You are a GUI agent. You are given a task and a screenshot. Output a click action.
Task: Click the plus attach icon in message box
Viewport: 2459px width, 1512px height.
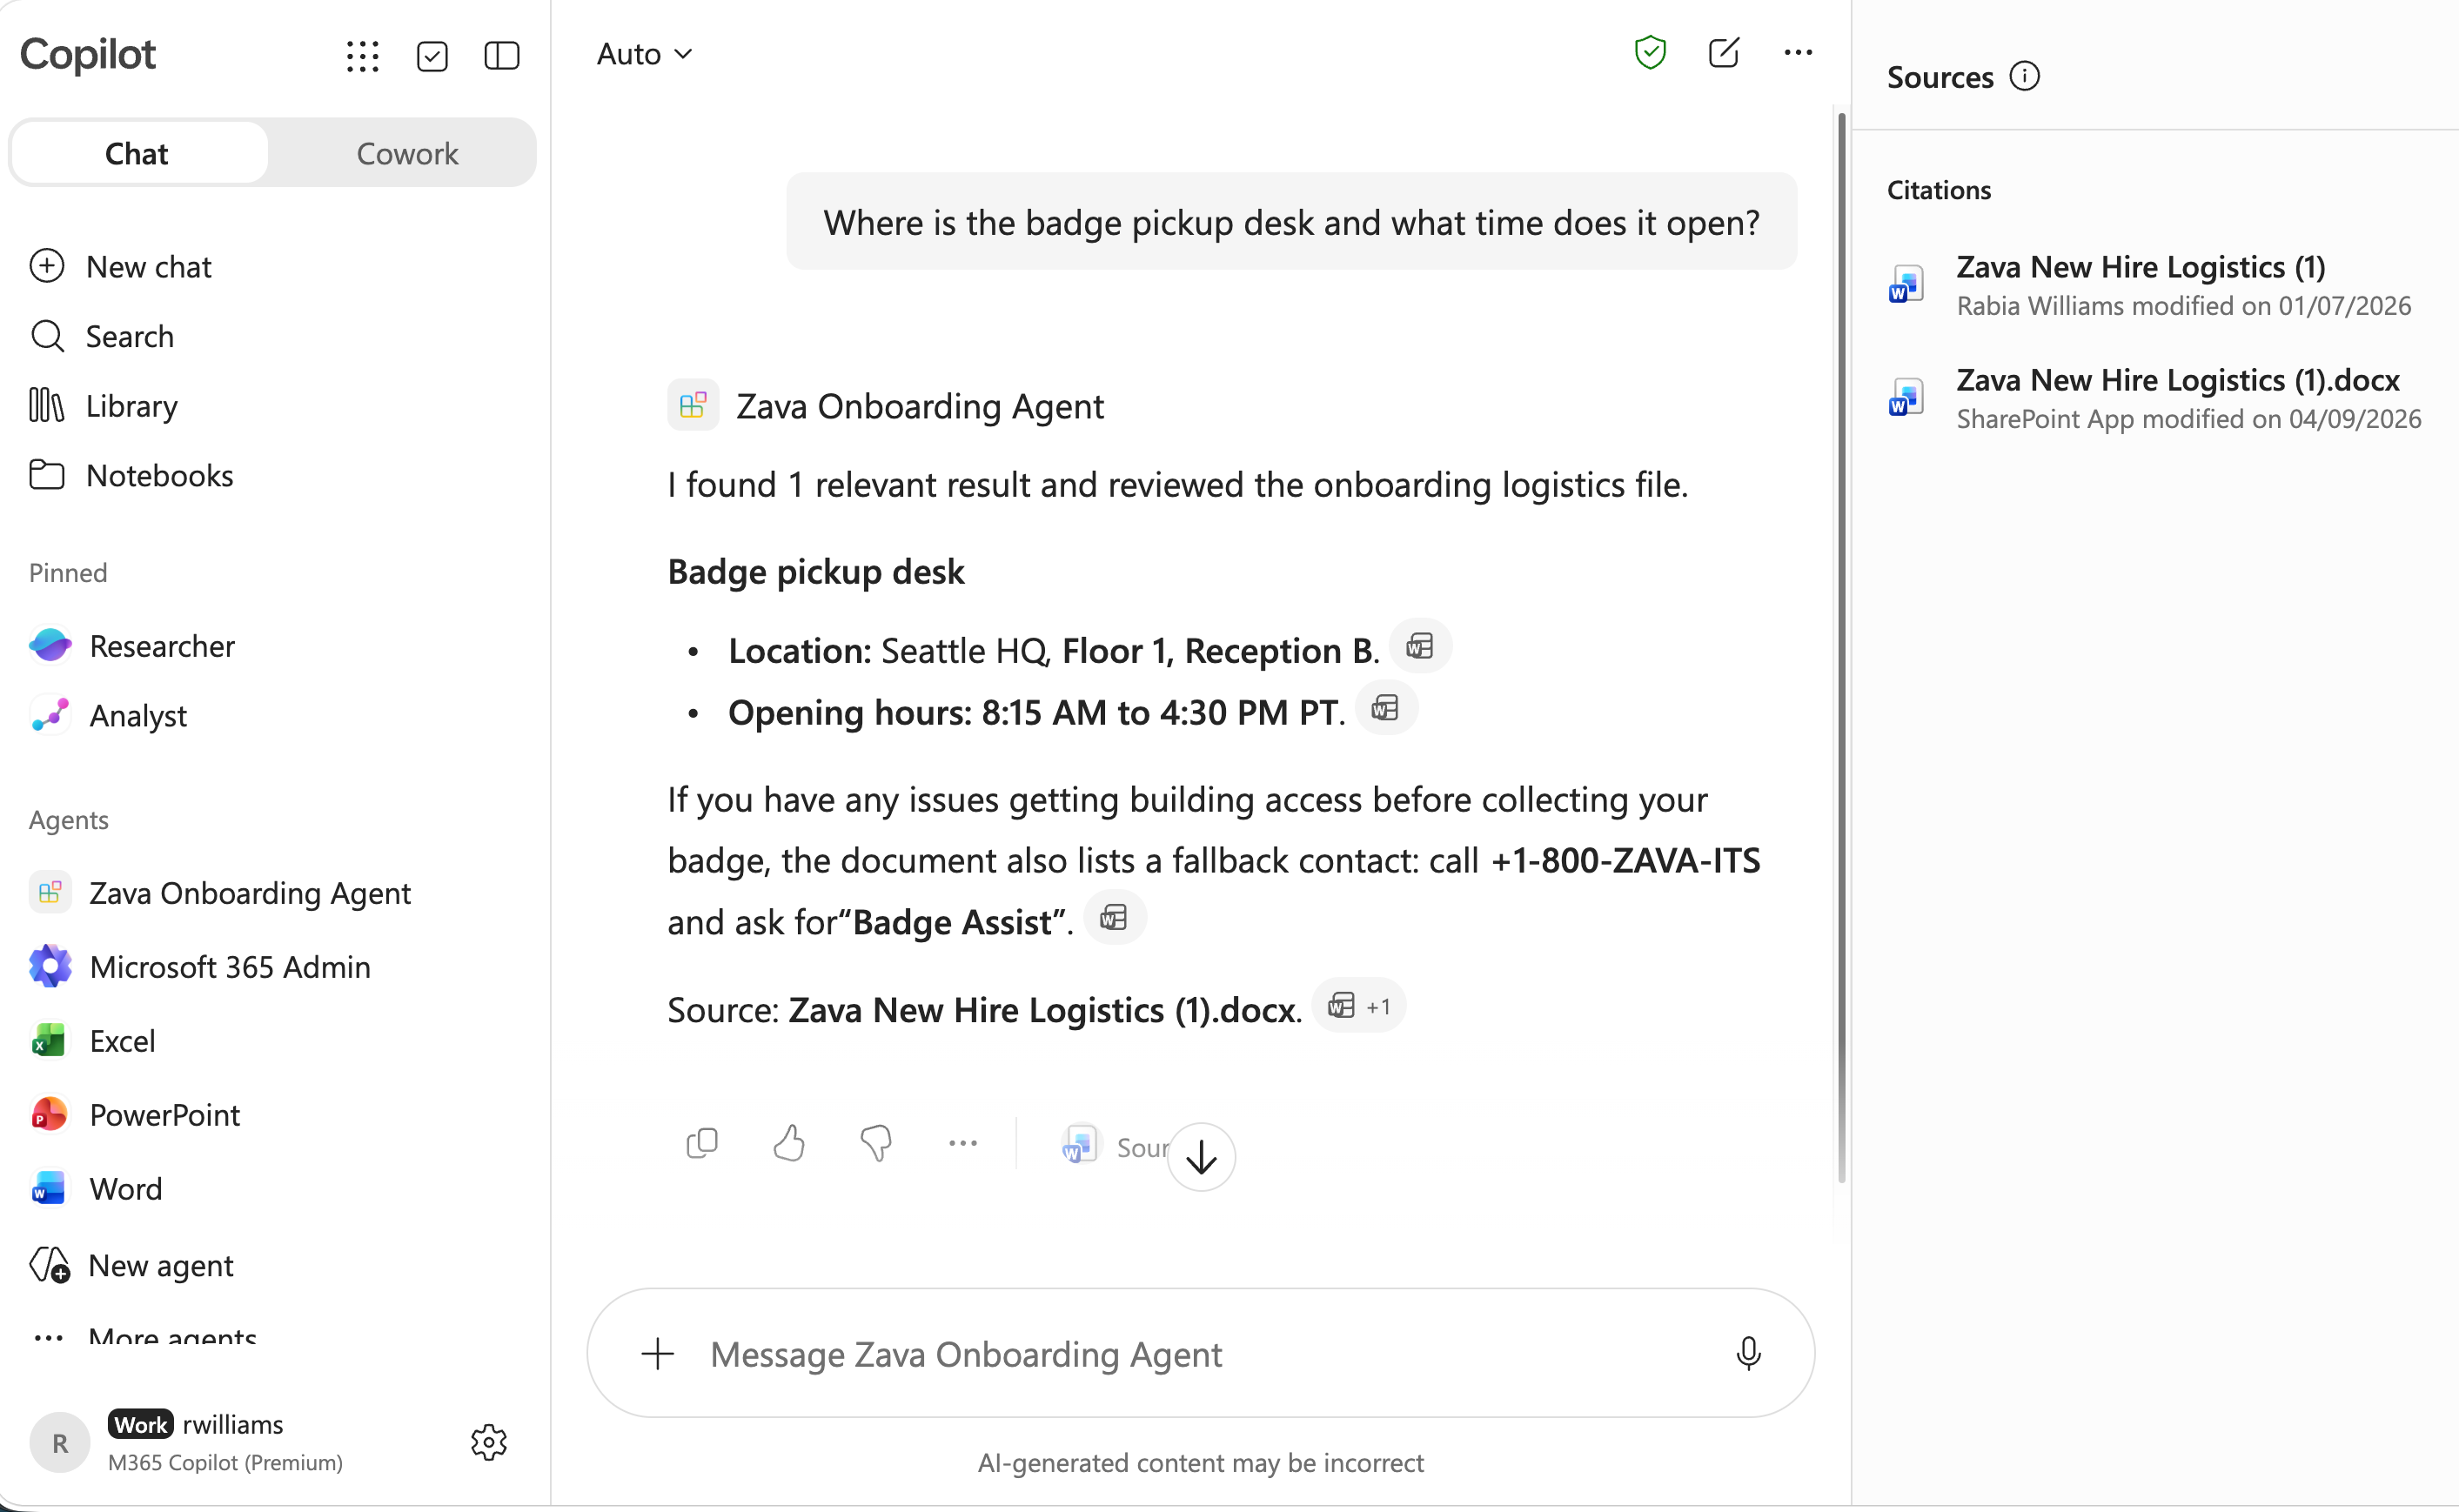(658, 1354)
